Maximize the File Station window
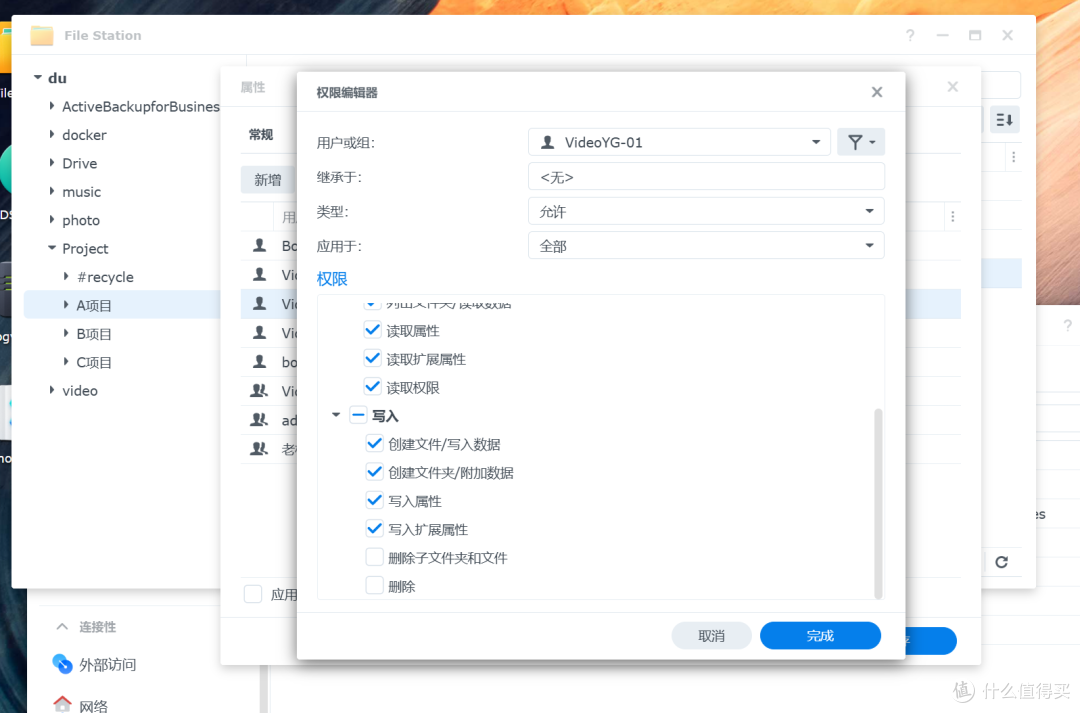The height and width of the screenshot is (713, 1080). tap(975, 35)
